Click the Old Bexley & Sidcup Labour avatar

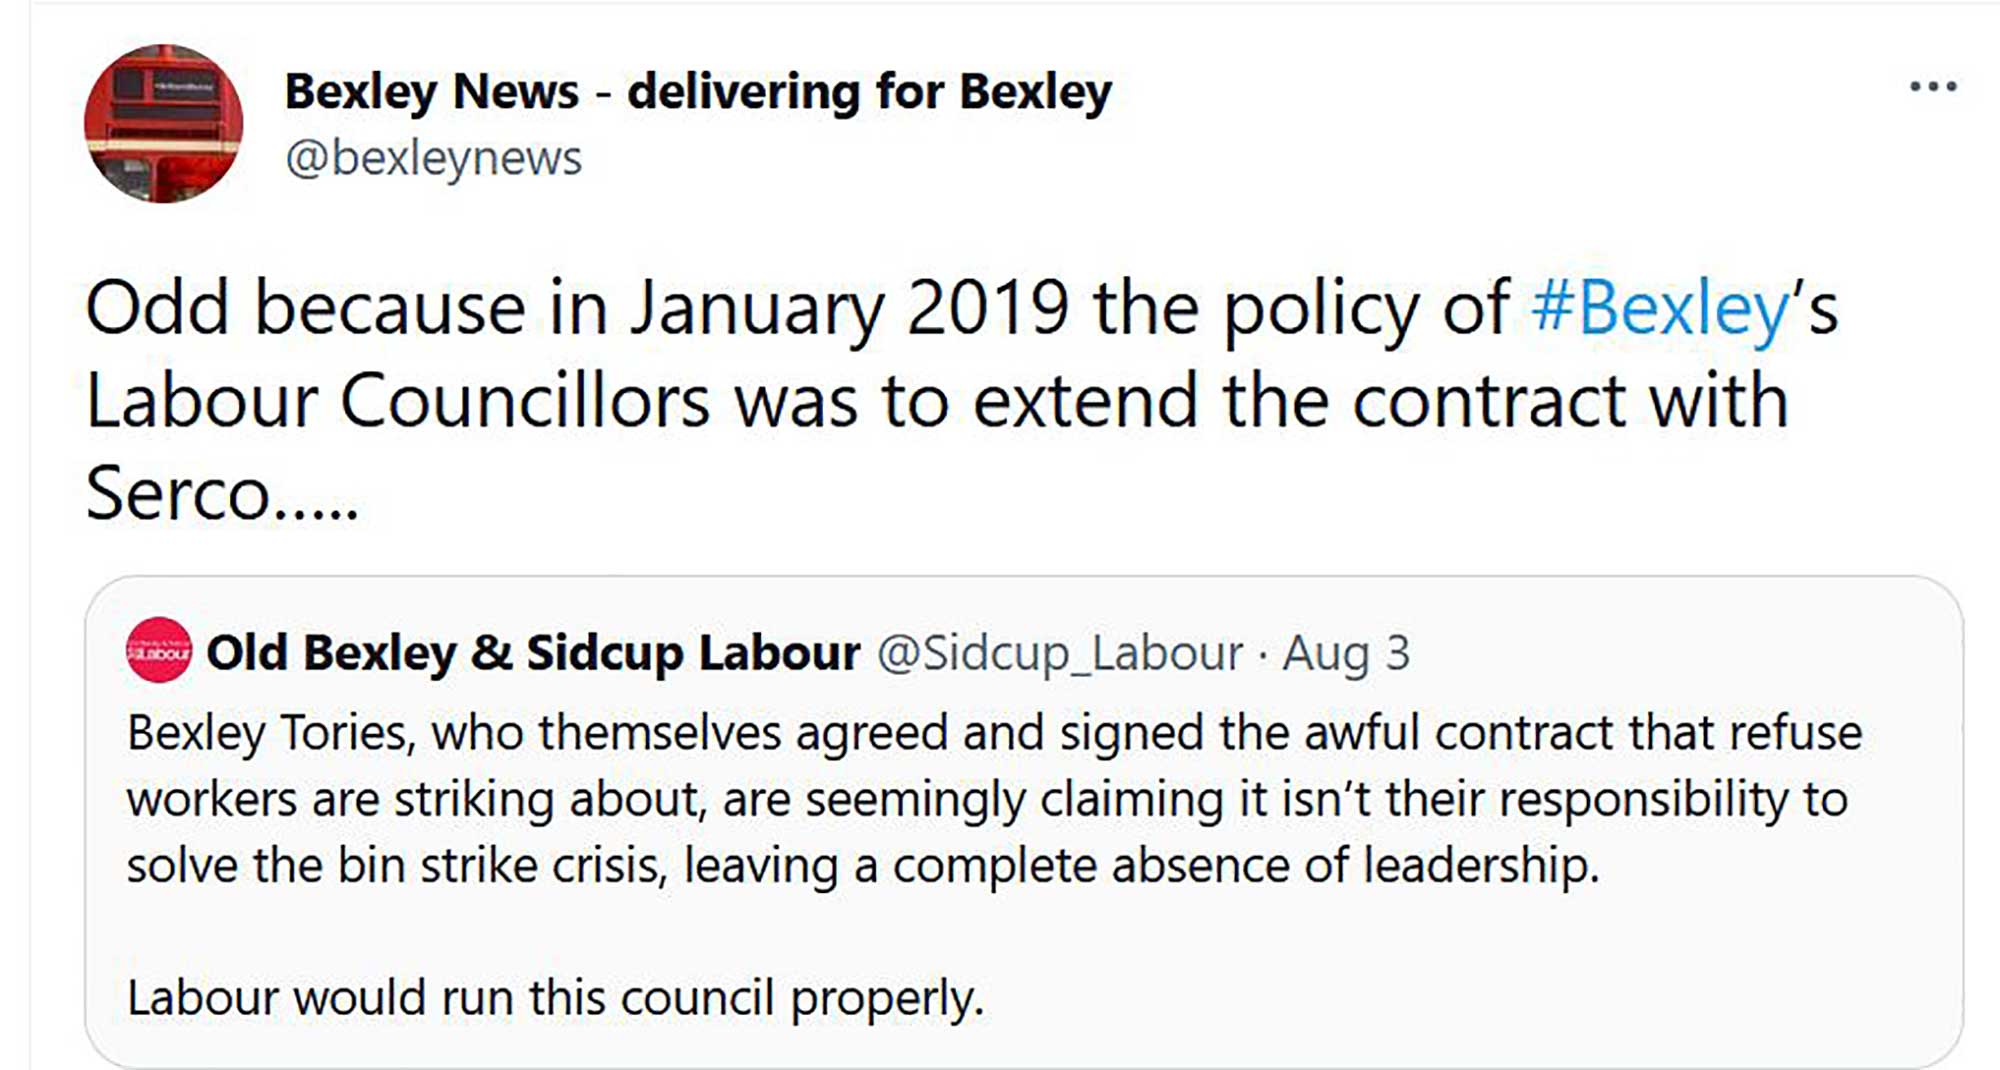click(x=158, y=651)
